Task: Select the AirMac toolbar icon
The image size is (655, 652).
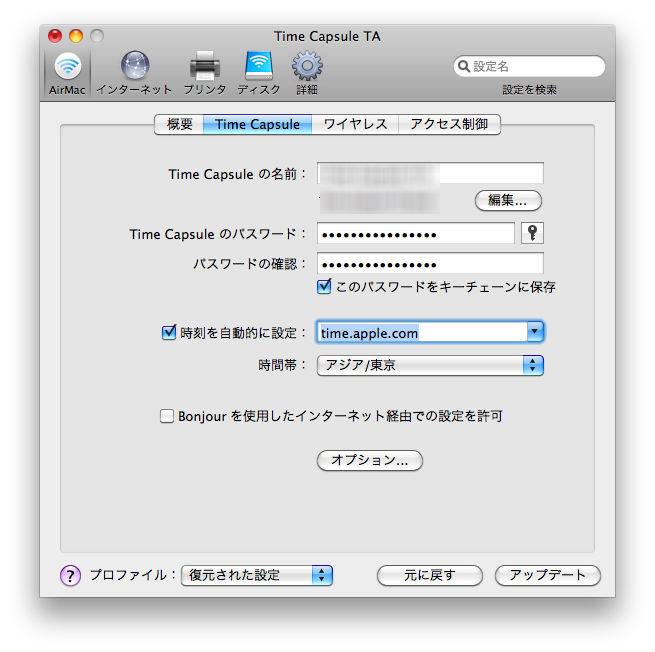Action: tap(67, 72)
